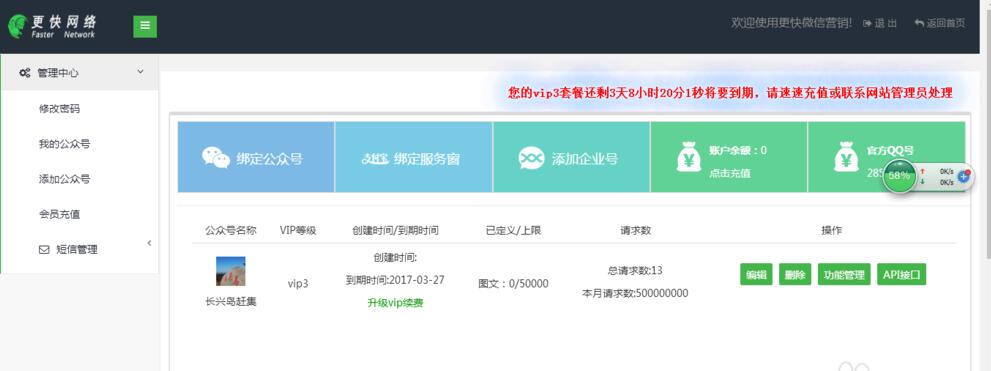Click the red vip3 expiry notice
The image size is (991, 371).
coord(730,93)
